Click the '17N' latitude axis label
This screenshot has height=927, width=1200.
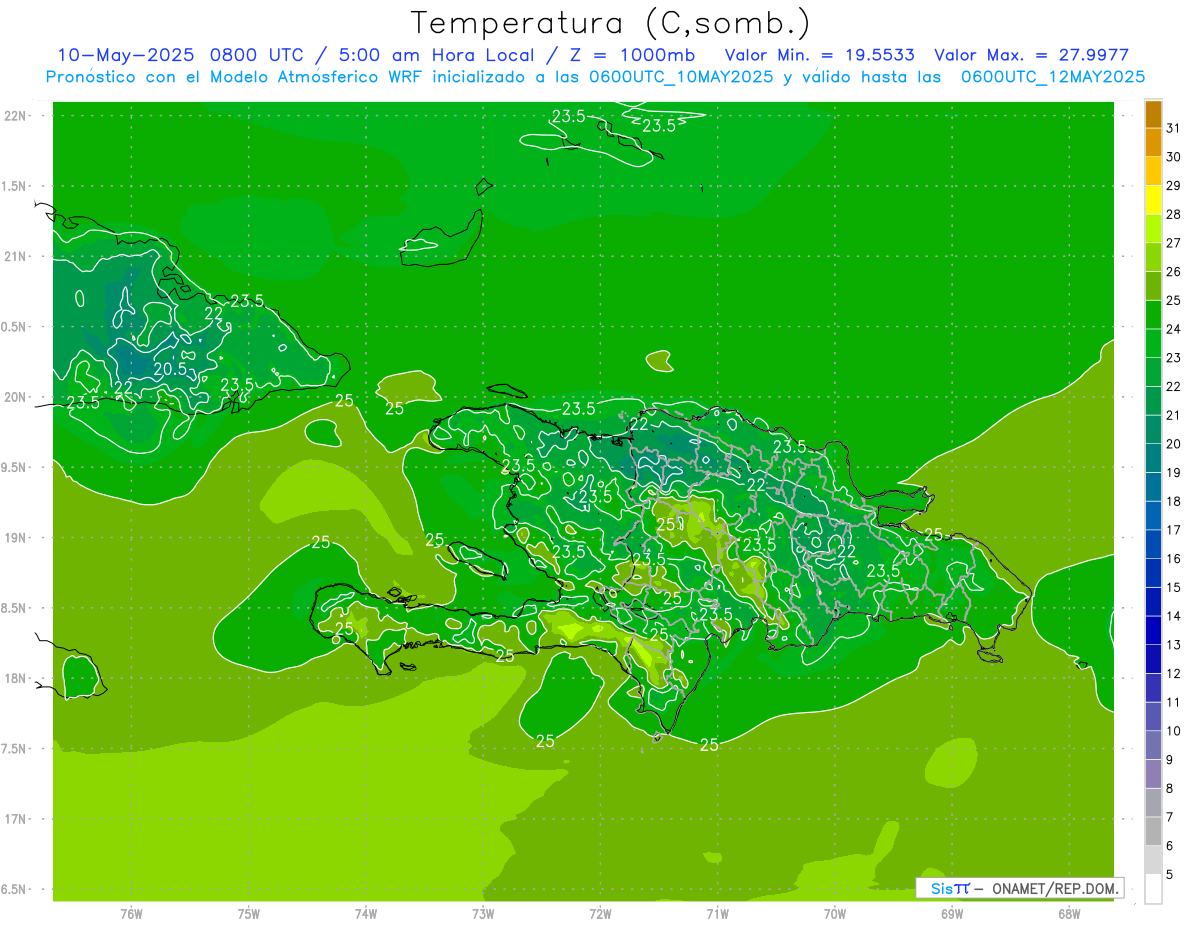coord(16,819)
